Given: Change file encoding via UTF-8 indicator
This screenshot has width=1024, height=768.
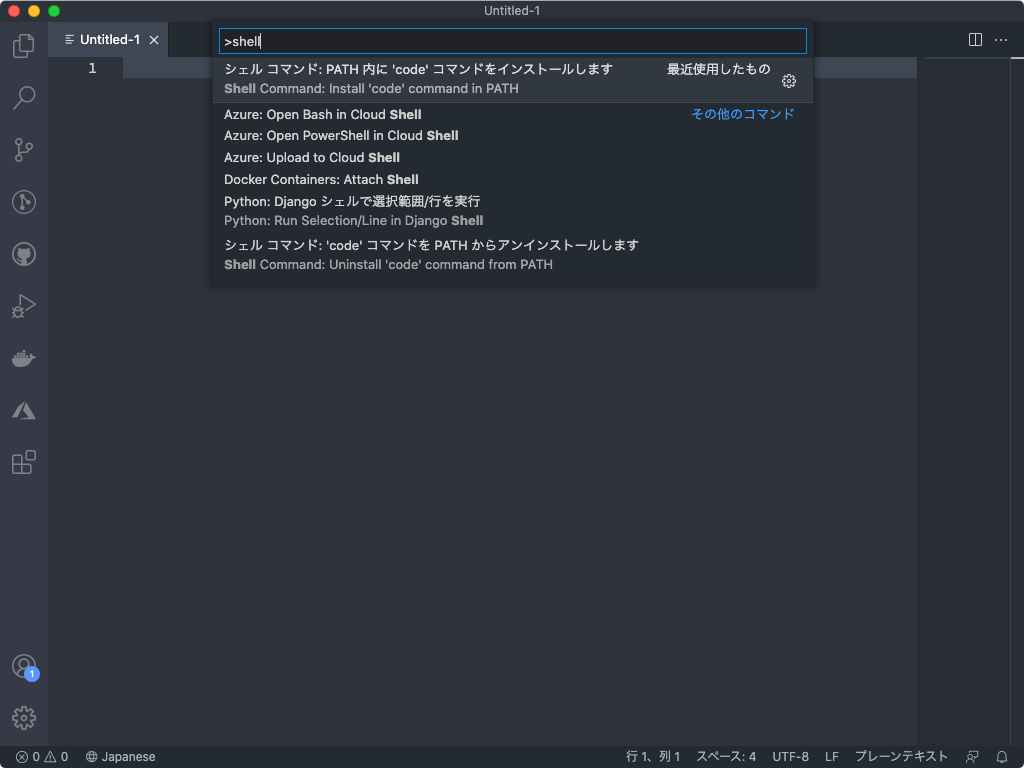Looking at the screenshot, I should tap(791, 757).
